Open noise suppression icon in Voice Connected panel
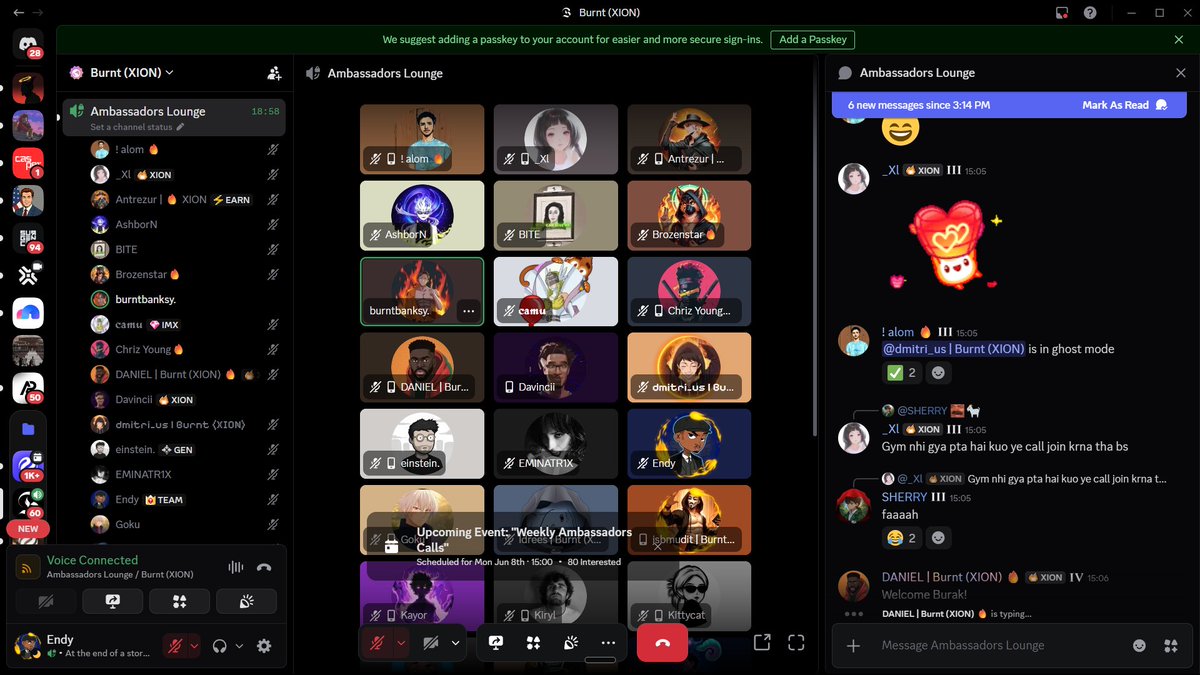This screenshot has height=675, width=1200. click(236, 567)
